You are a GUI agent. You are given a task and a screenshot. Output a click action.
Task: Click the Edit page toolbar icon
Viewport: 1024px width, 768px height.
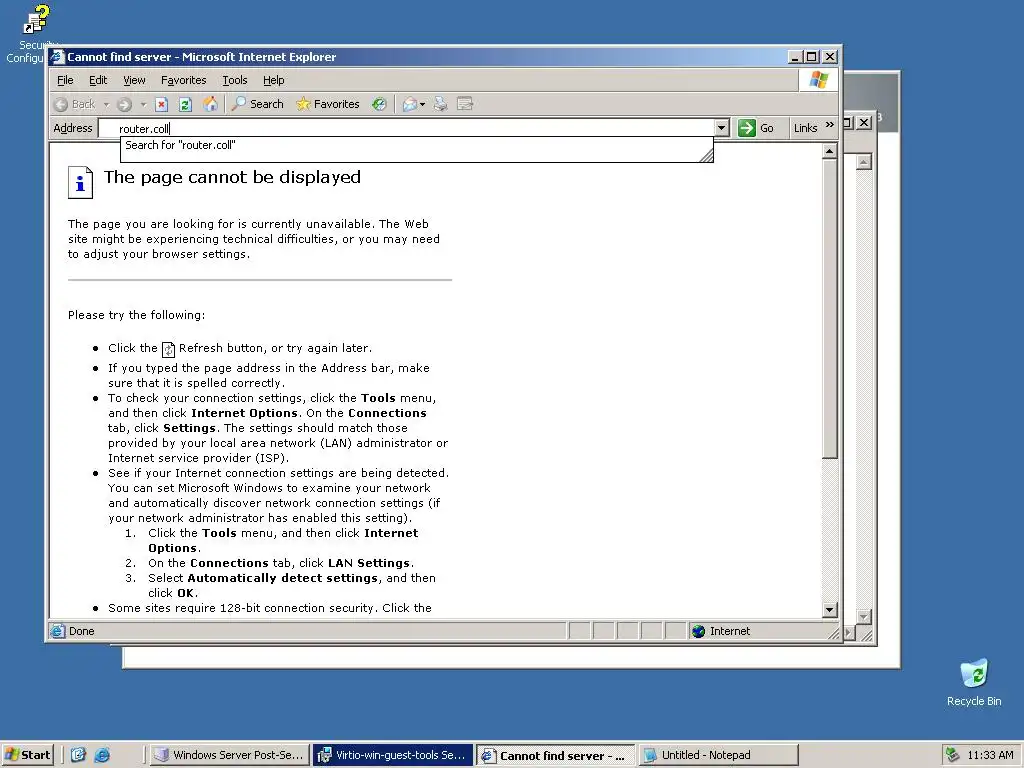point(465,104)
